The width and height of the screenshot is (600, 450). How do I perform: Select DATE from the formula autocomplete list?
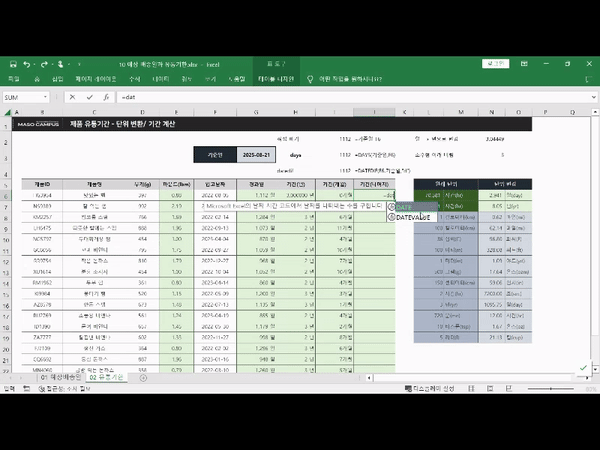coord(405,206)
